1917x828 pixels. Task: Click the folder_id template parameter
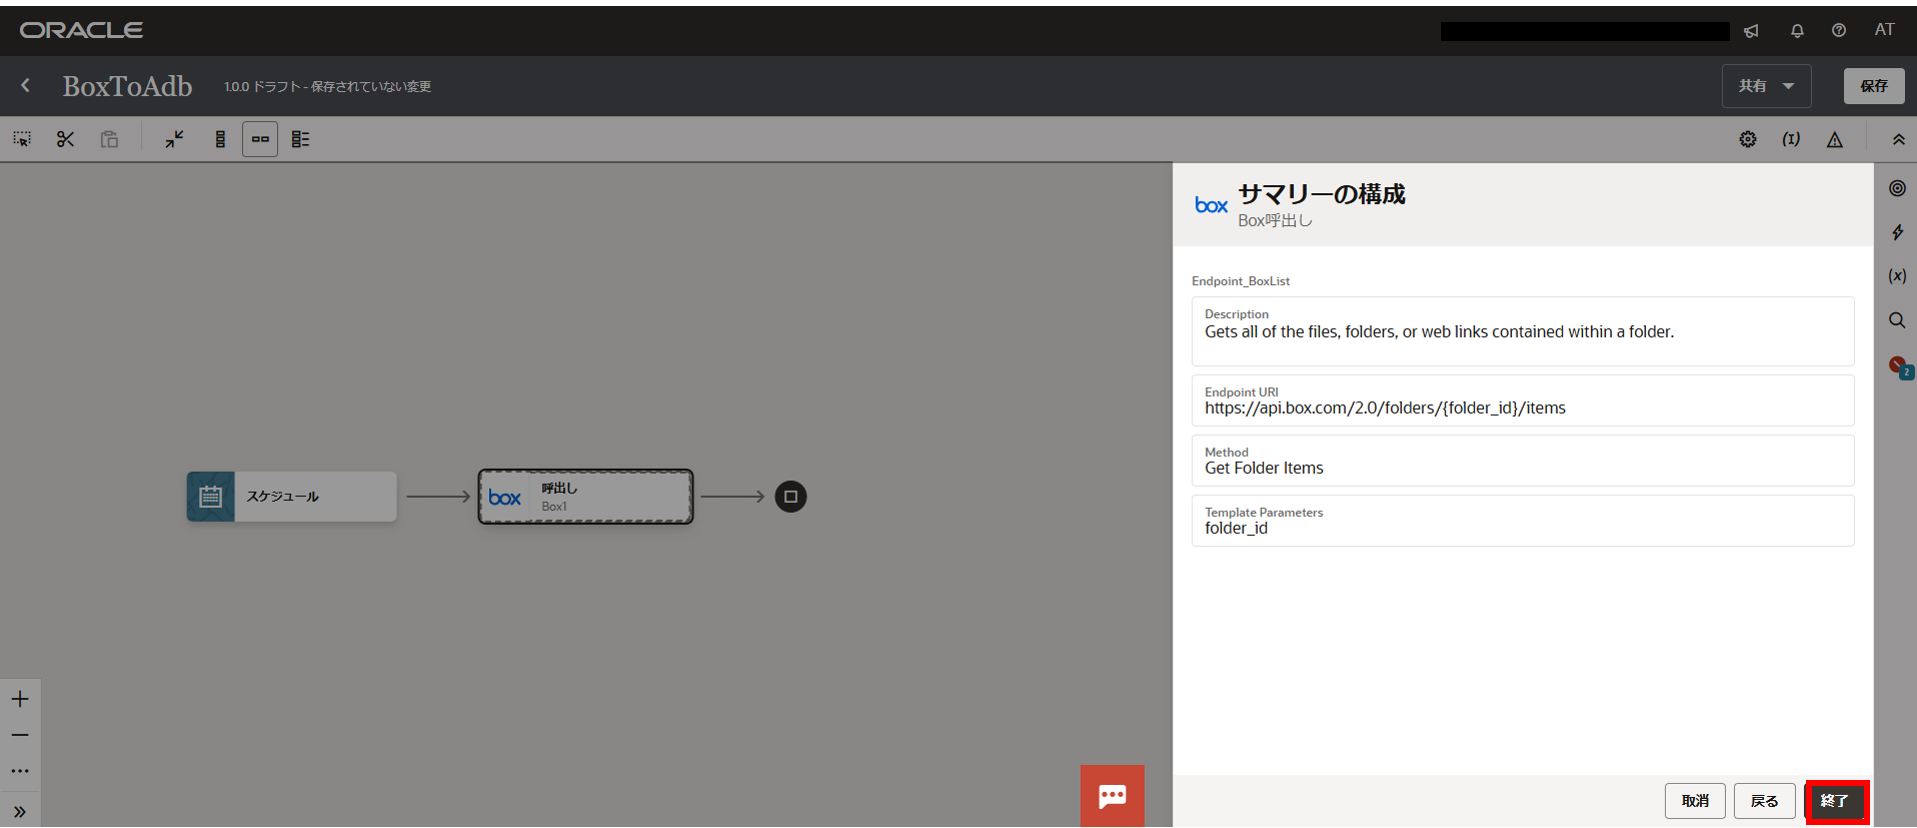pos(1236,528)
